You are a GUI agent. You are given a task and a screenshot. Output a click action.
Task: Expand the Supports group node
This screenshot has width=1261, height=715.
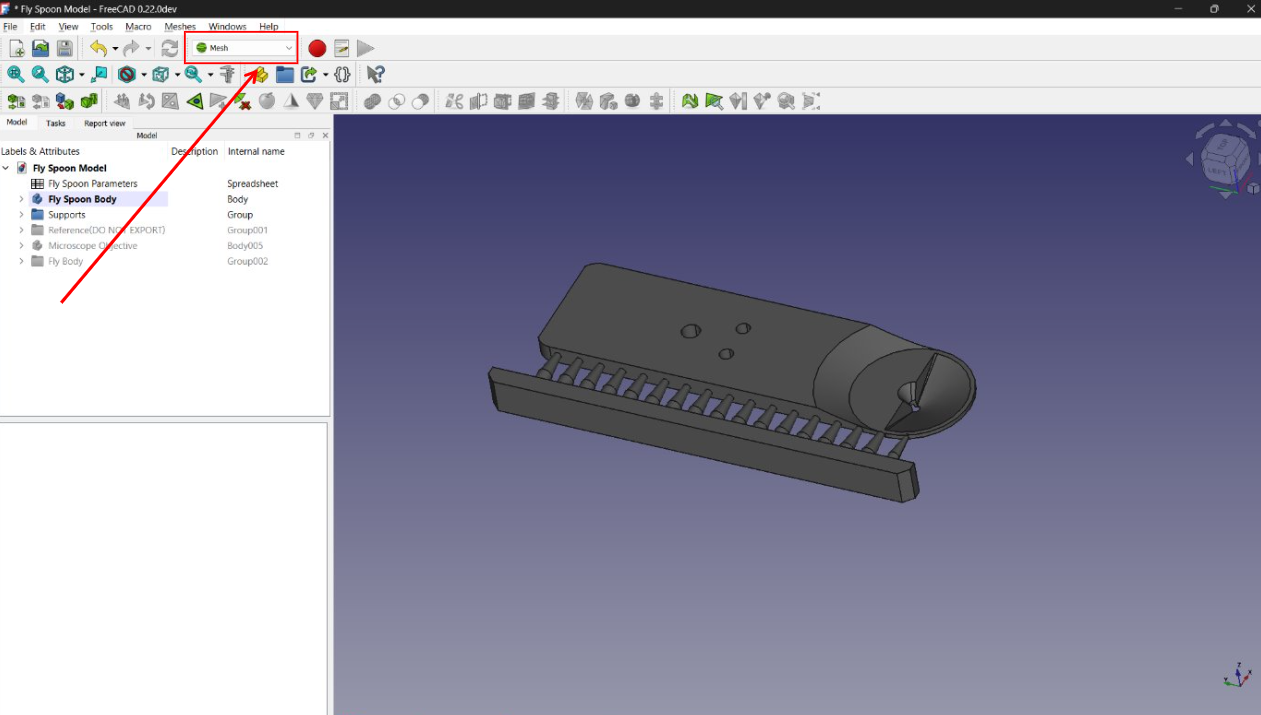pos(21,215)
